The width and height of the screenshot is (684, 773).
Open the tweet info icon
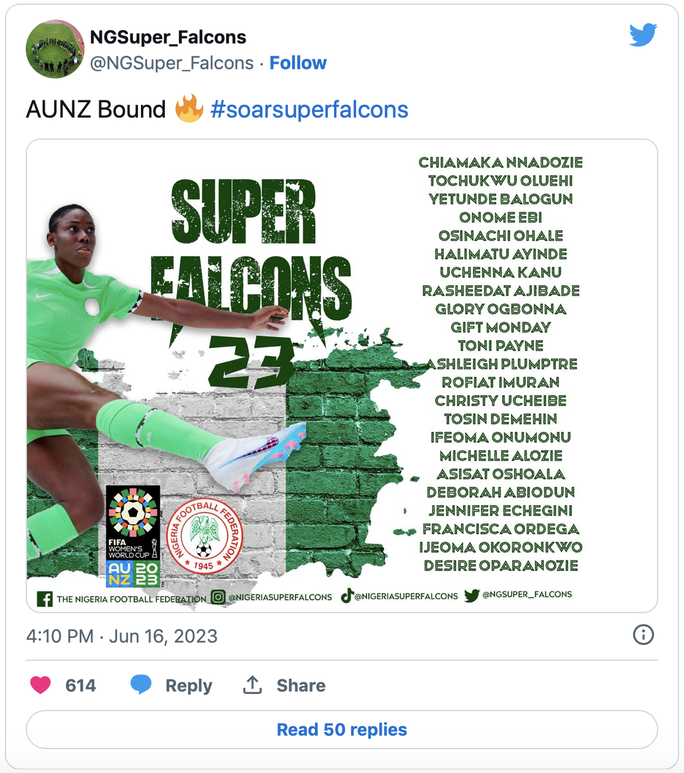point(644,635)
